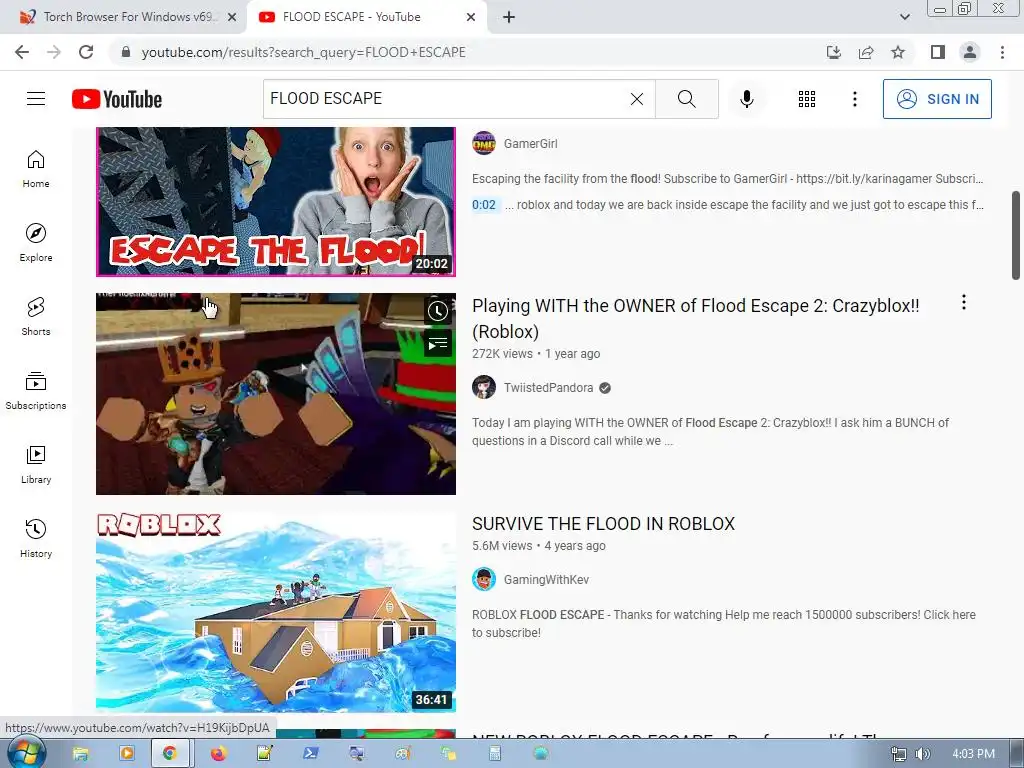1024x768 pixels.
Task: Click the browser forward arrow
Action: [x=54, y=52]
